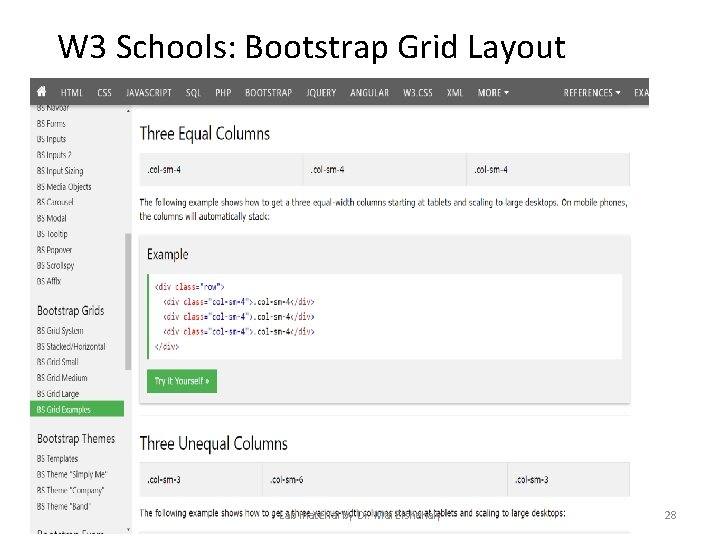Open BS Inputs 2 sidebar link

(54, 155)
